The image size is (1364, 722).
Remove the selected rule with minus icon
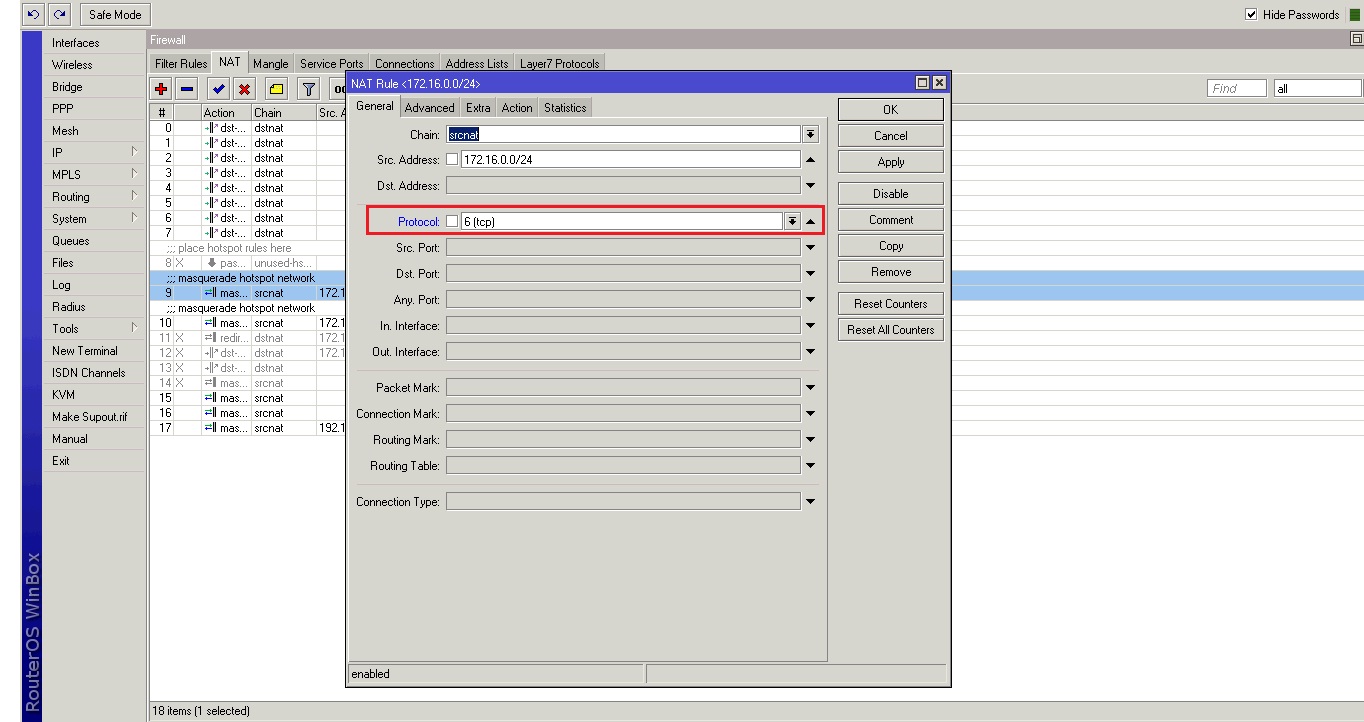[x=187, y=89]
